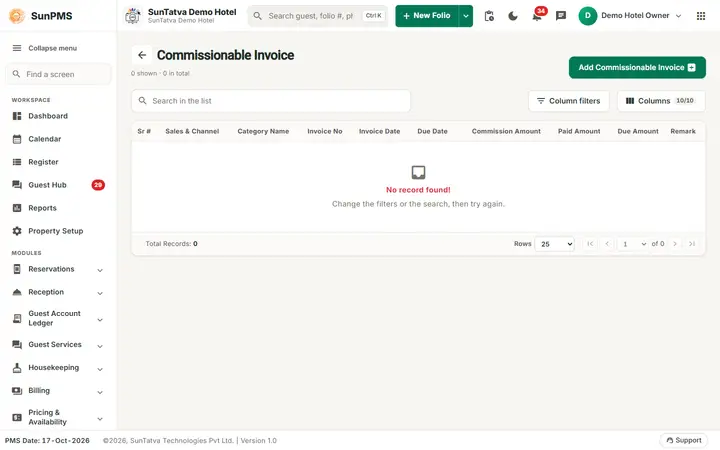Sort by Category Name column

(263, 131)
